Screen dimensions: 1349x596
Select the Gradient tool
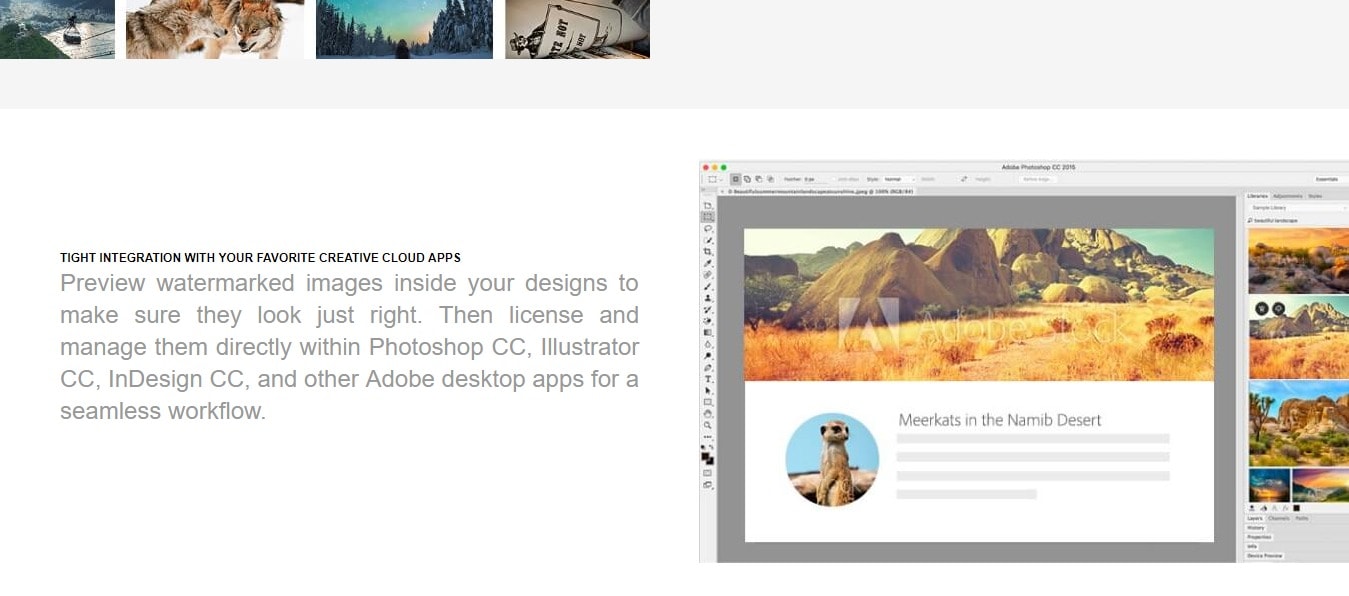(x=708, y=332)
